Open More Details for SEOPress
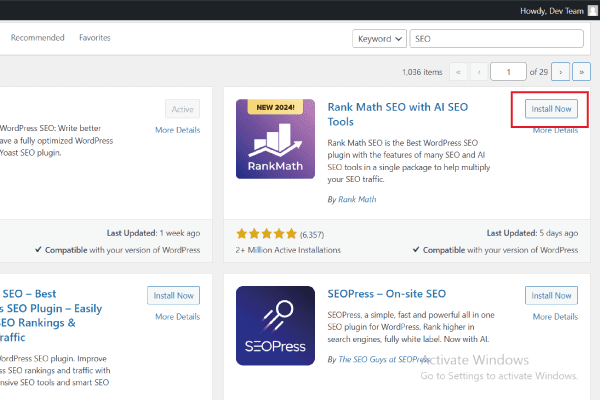 coord(555,317)
